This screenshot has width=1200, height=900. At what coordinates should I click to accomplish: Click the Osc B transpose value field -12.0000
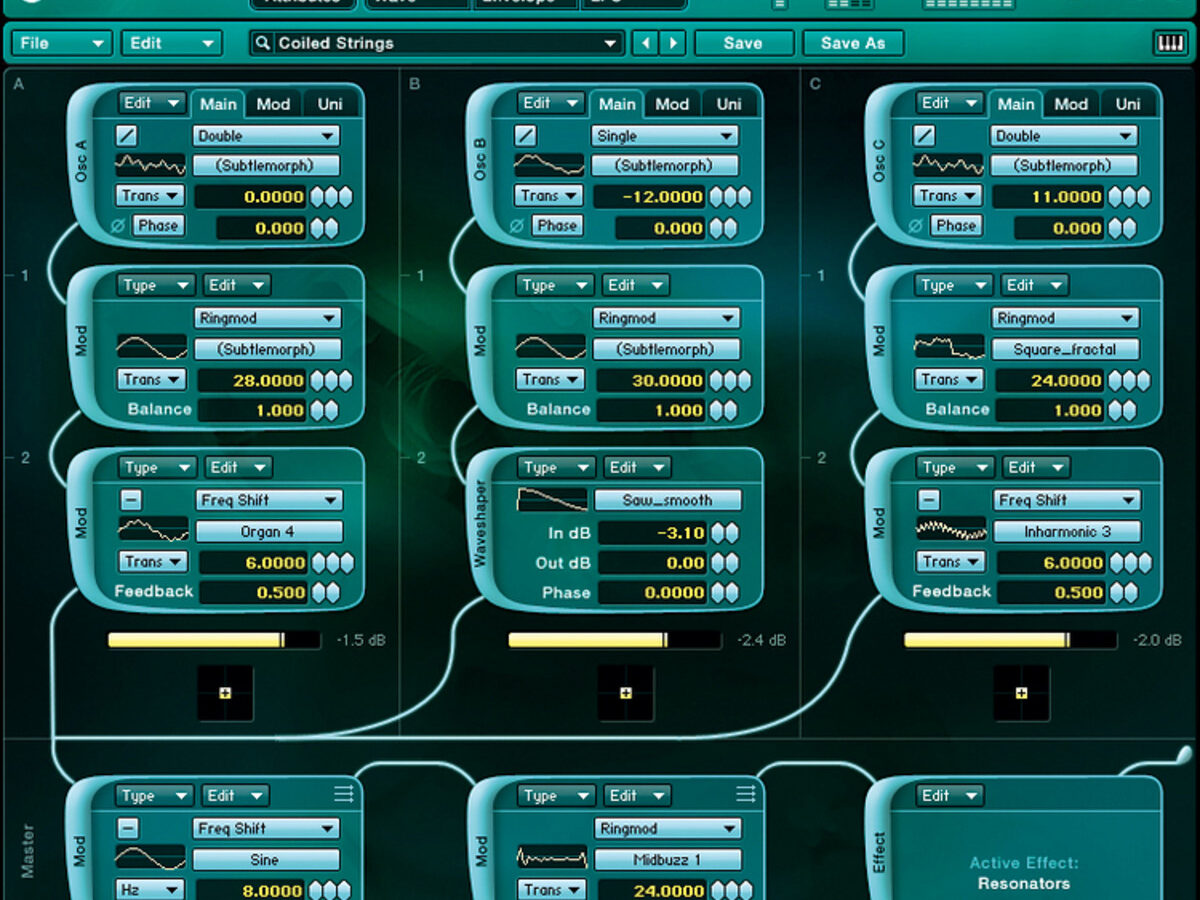[x=649, y=197]
